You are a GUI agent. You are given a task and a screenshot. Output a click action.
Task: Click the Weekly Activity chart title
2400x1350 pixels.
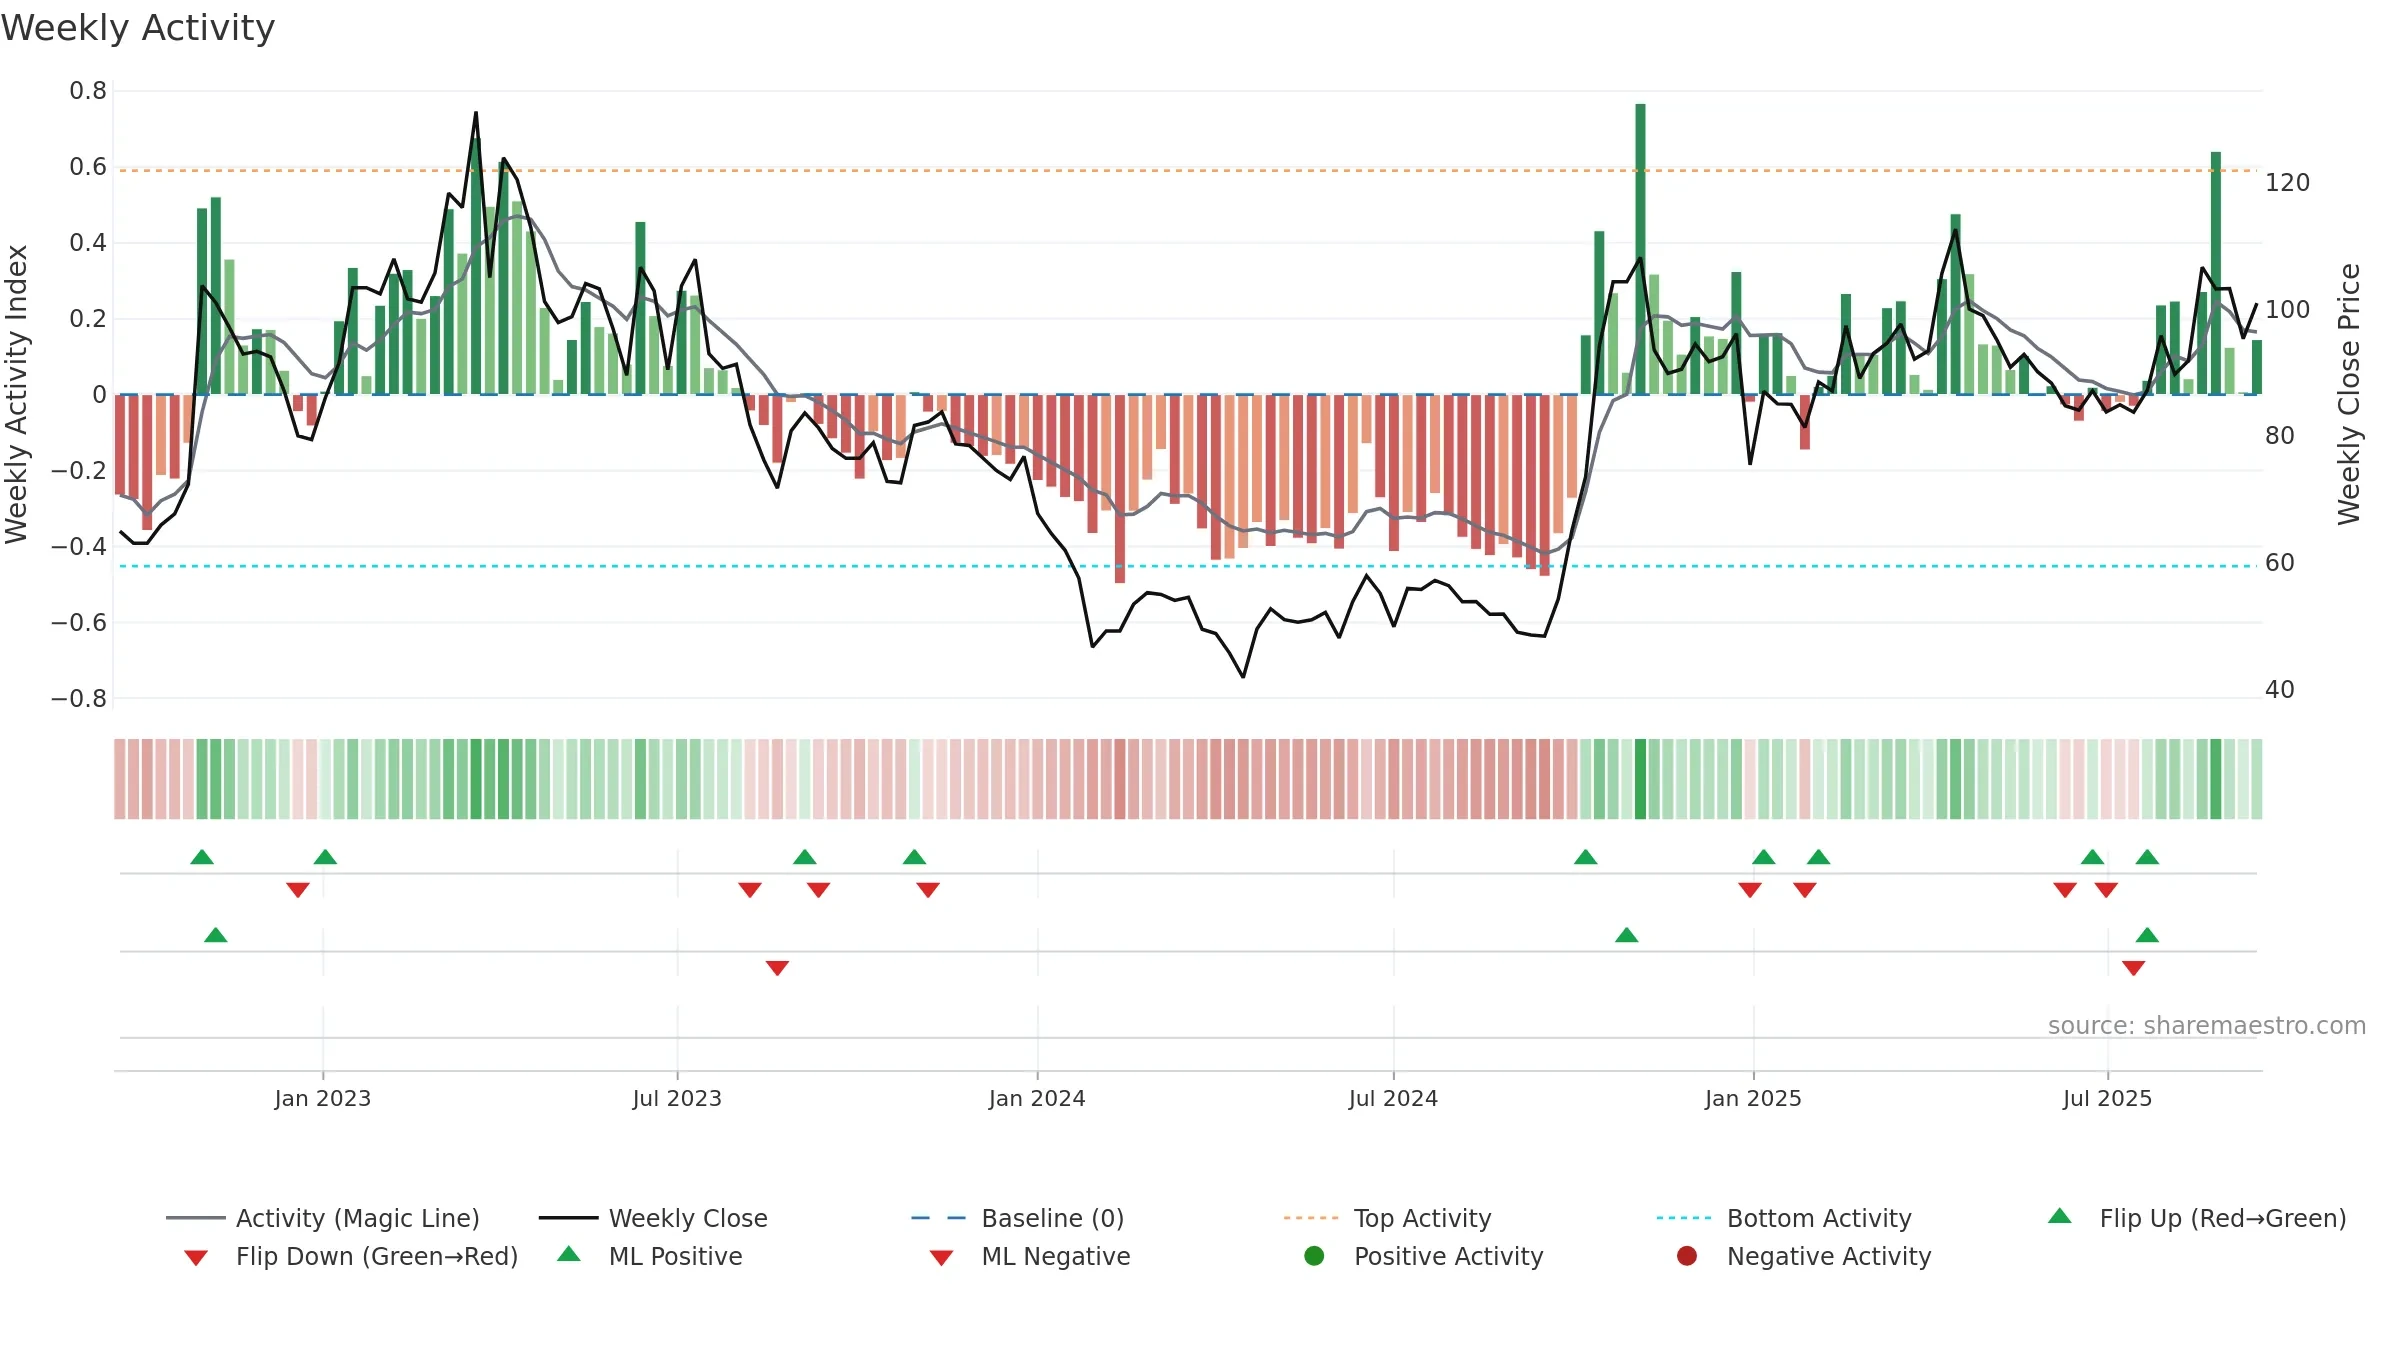[x=138, y=28]
